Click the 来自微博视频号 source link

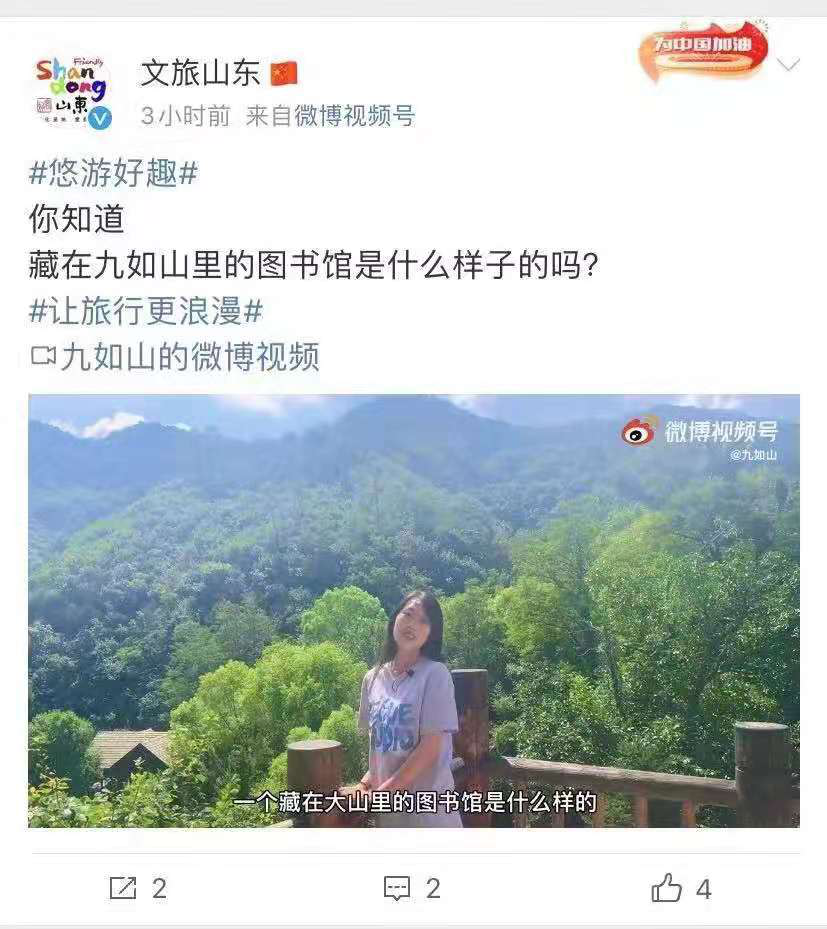click(330, 116)
